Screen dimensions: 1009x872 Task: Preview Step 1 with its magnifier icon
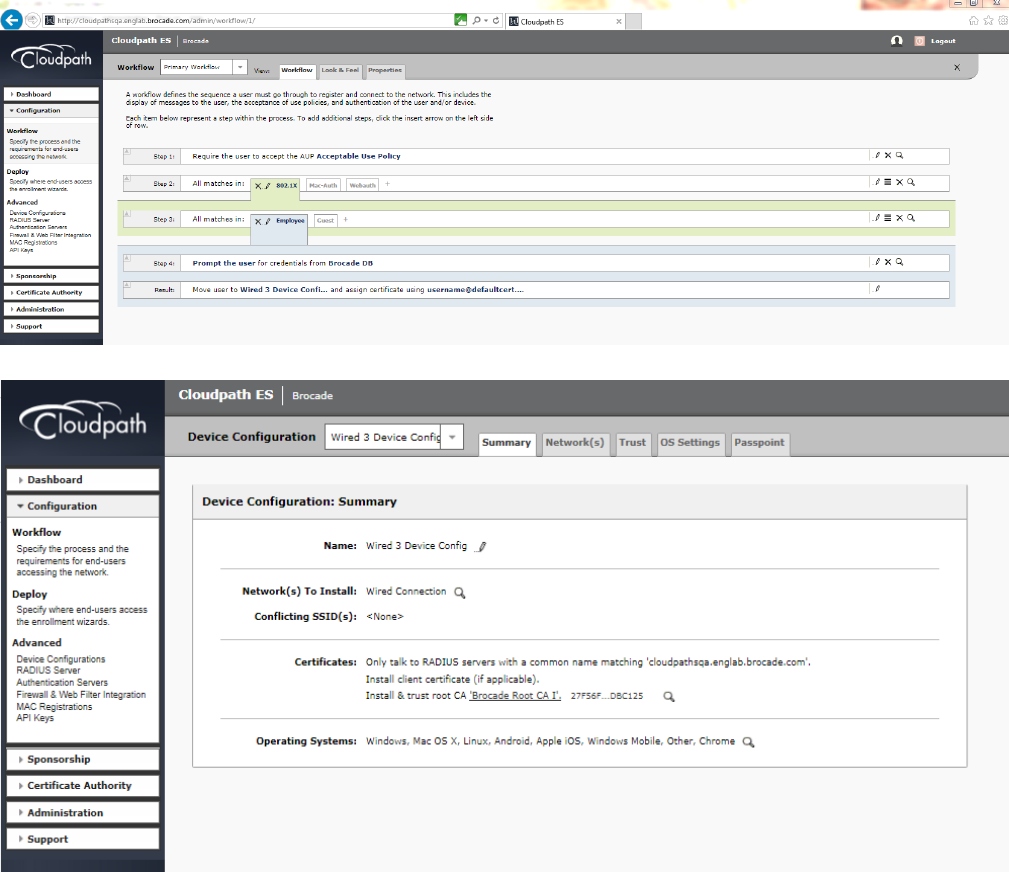click(x=900, y=155)
